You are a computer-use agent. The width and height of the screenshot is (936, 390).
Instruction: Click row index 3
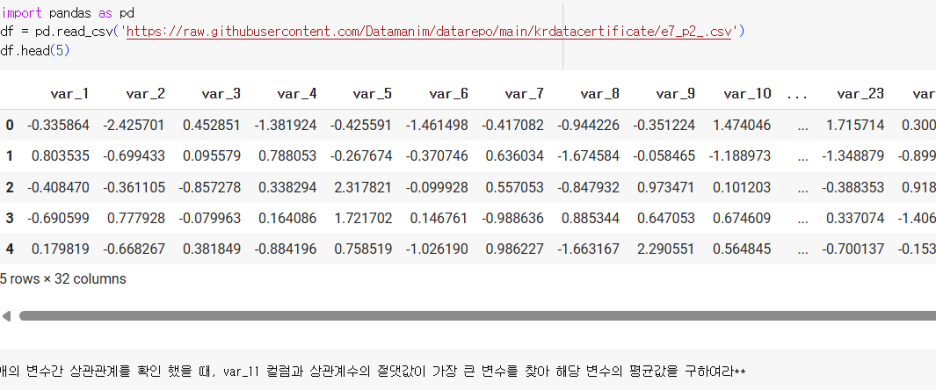(x=10, y=218)
